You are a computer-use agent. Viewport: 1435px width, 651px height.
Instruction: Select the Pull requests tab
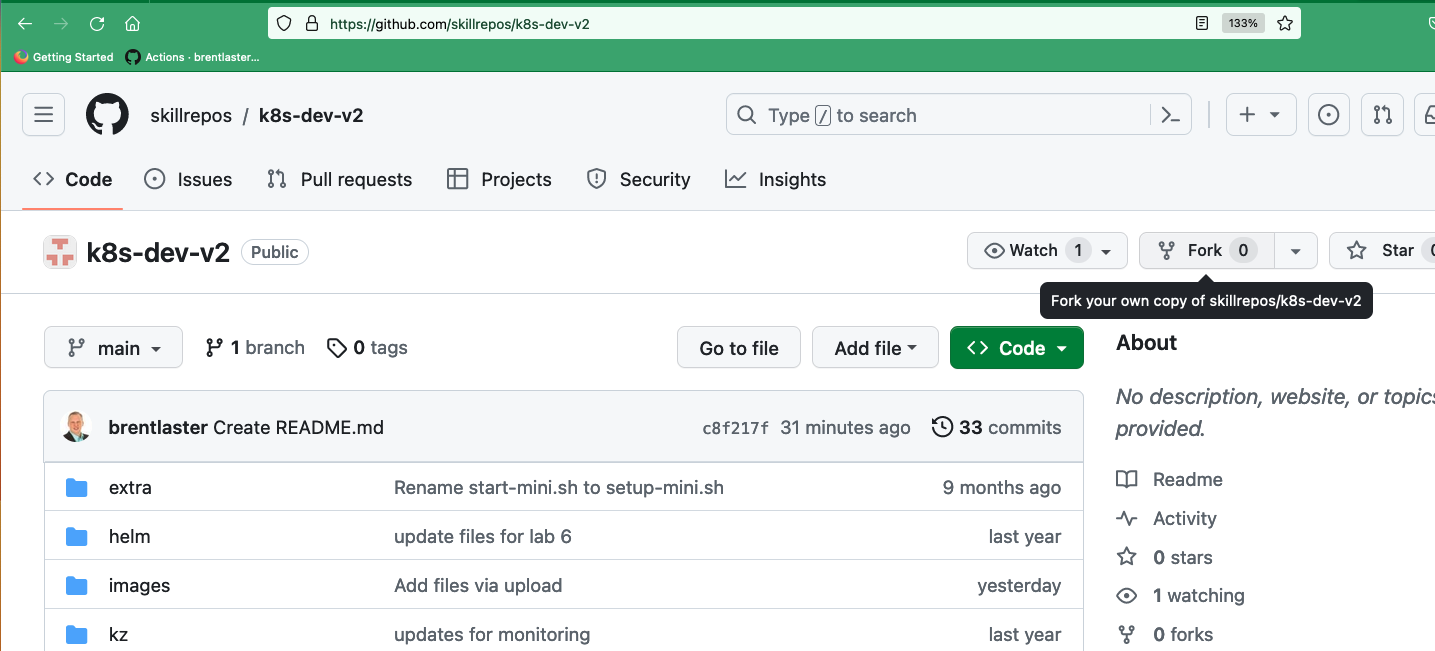point(339,179)
